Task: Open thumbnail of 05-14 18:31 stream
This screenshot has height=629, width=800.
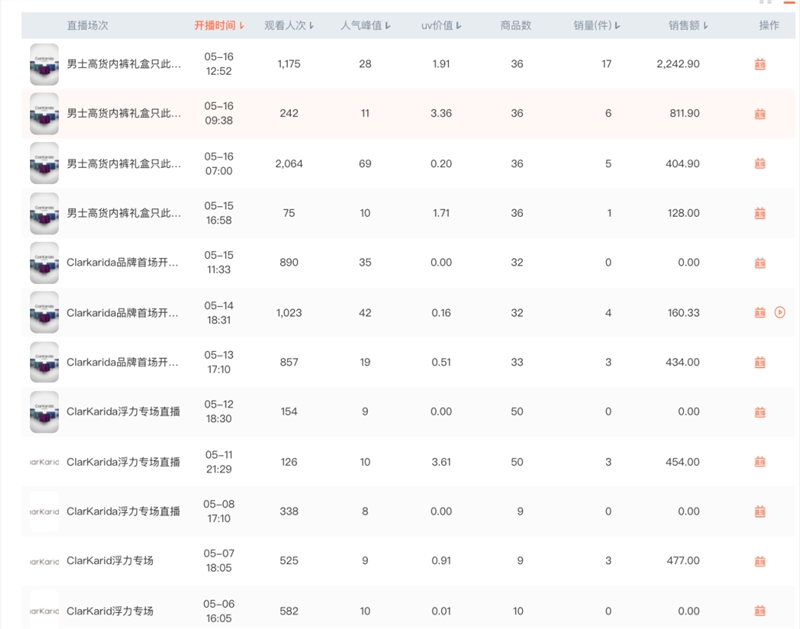Action: click(x=44, y=313)
